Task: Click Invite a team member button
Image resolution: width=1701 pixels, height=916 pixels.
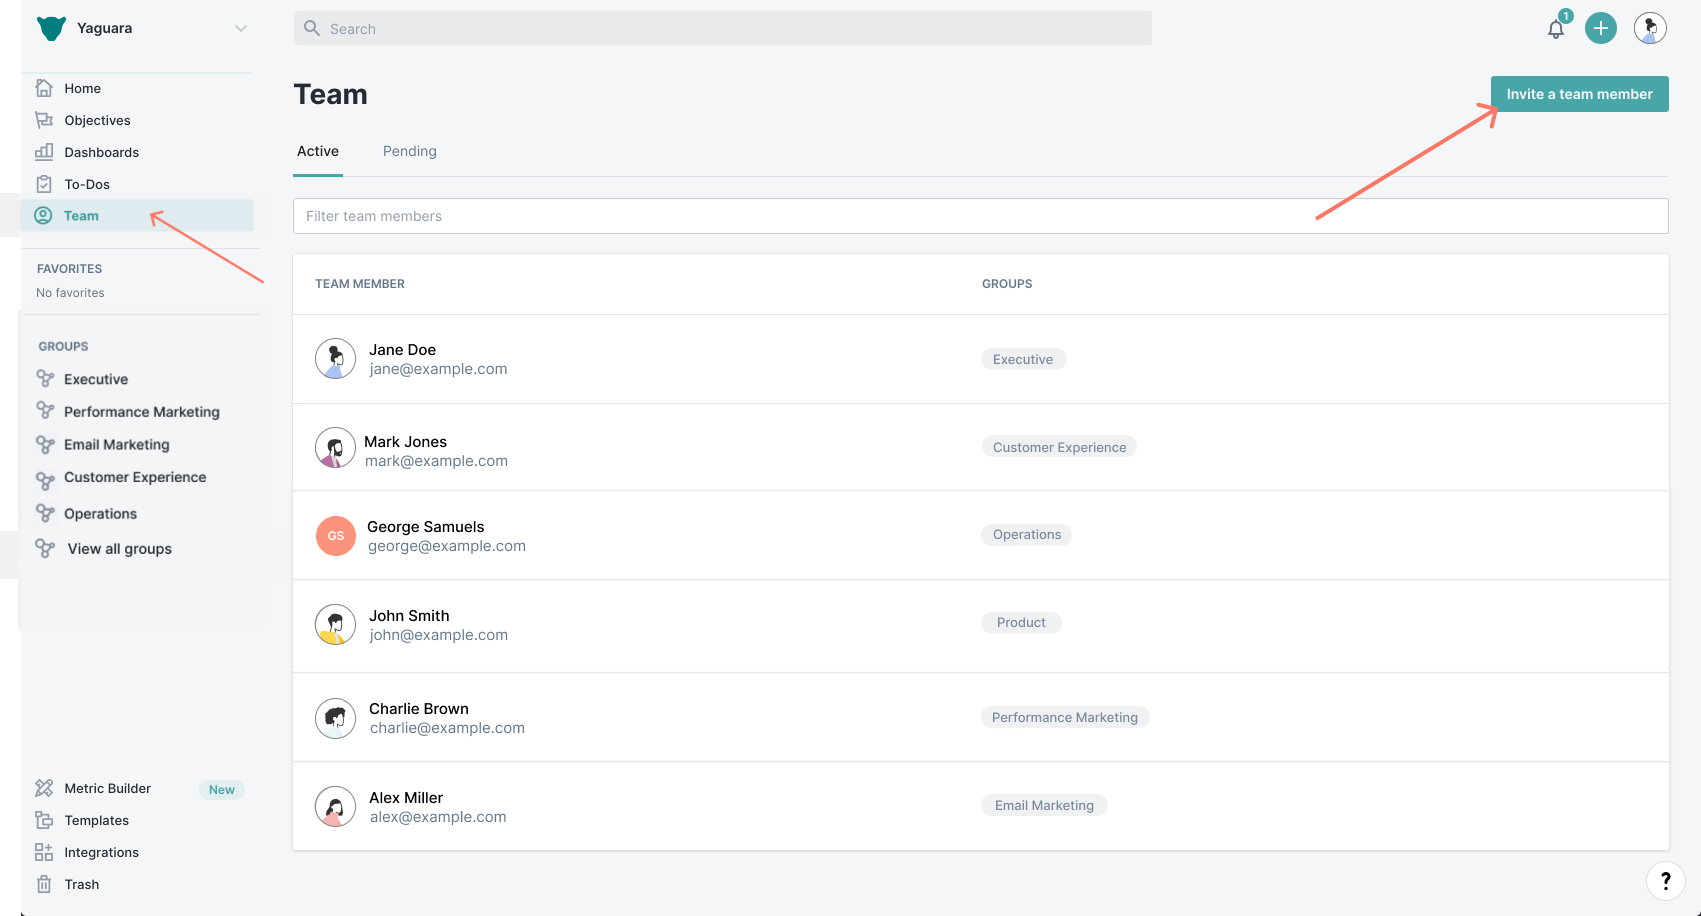Action: (x=1579, y=94)
